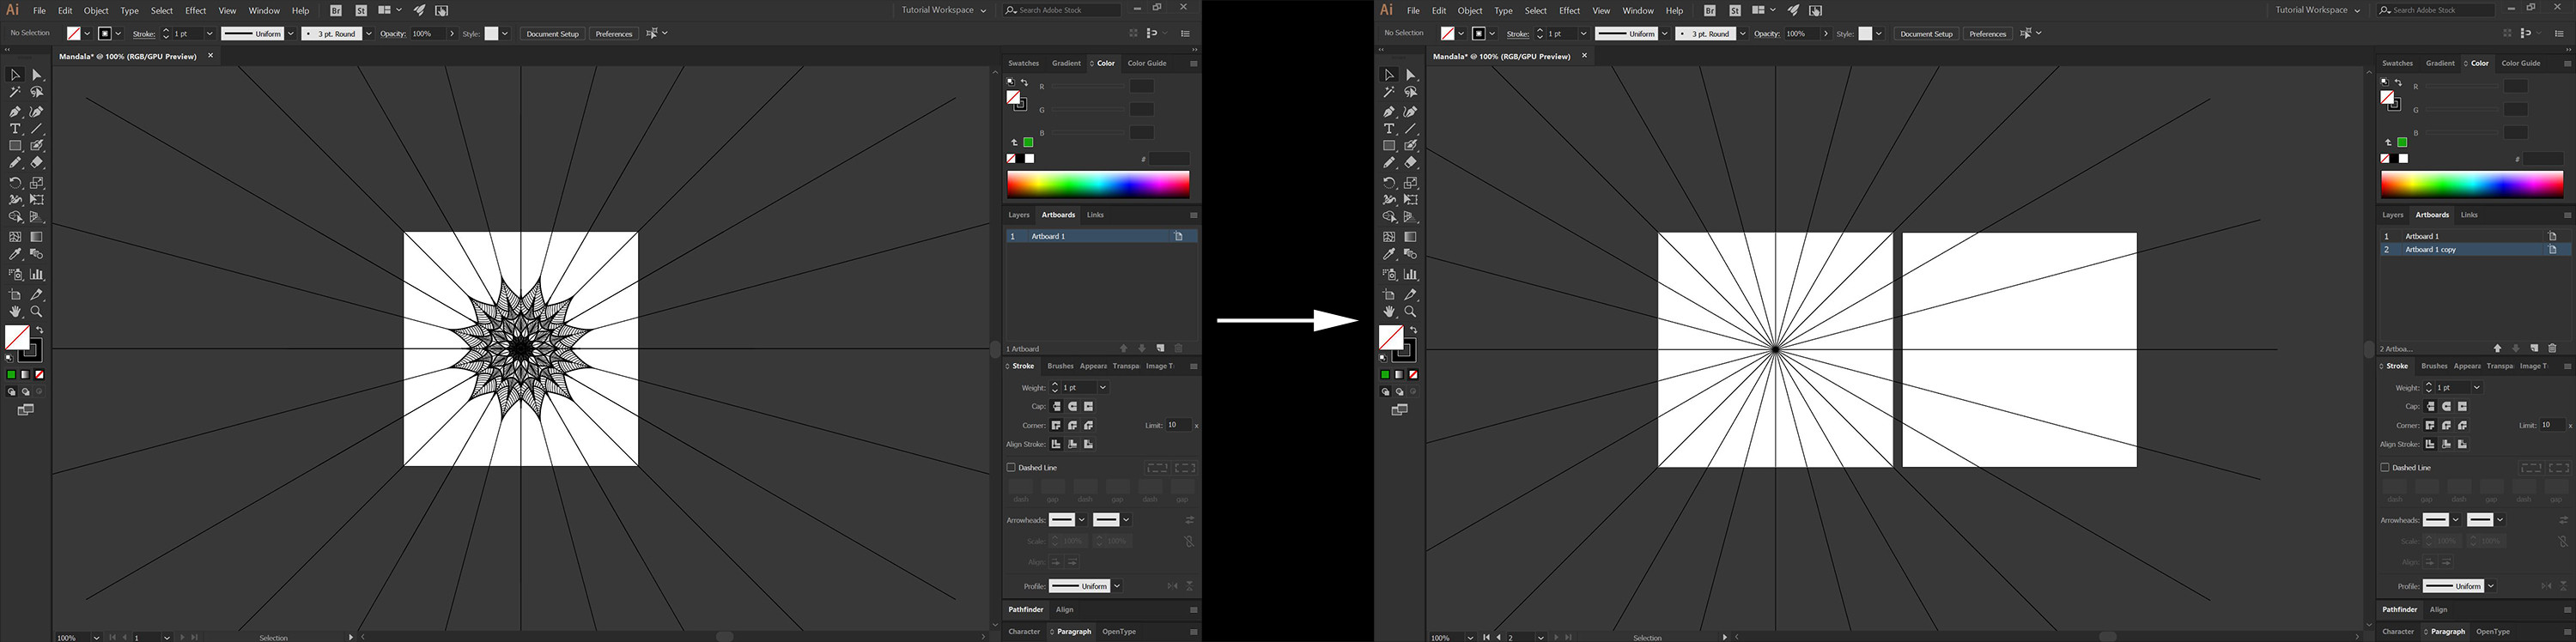The image size is (2576, 642).
Task: Select the Hand tool in the right window
Action: point(1389,312)
